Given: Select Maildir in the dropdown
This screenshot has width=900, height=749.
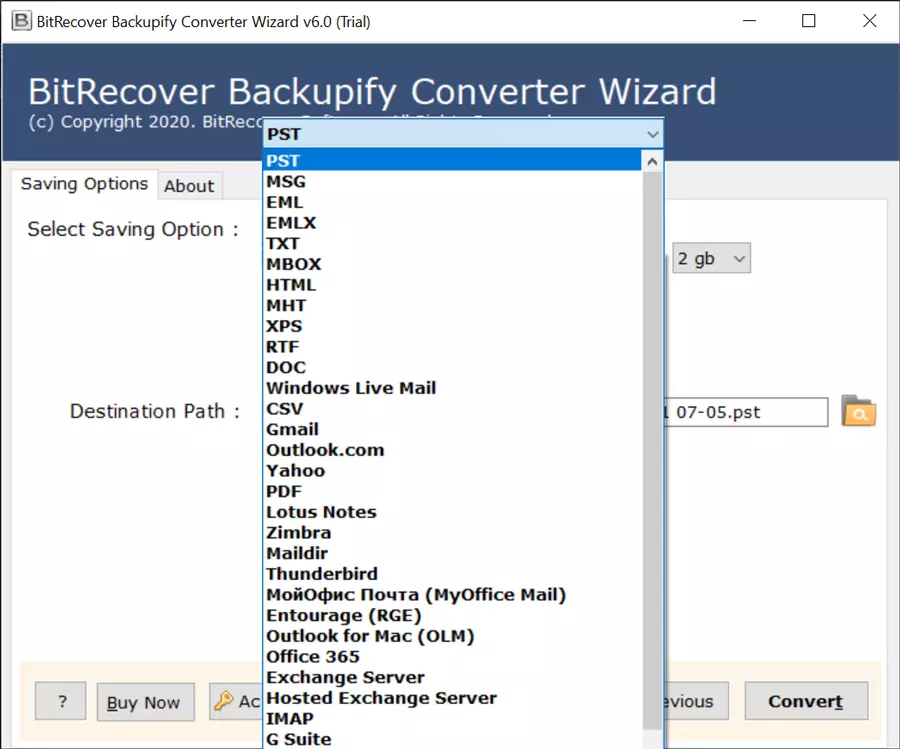Looking at the screenshot, I should tap(452, 553).
